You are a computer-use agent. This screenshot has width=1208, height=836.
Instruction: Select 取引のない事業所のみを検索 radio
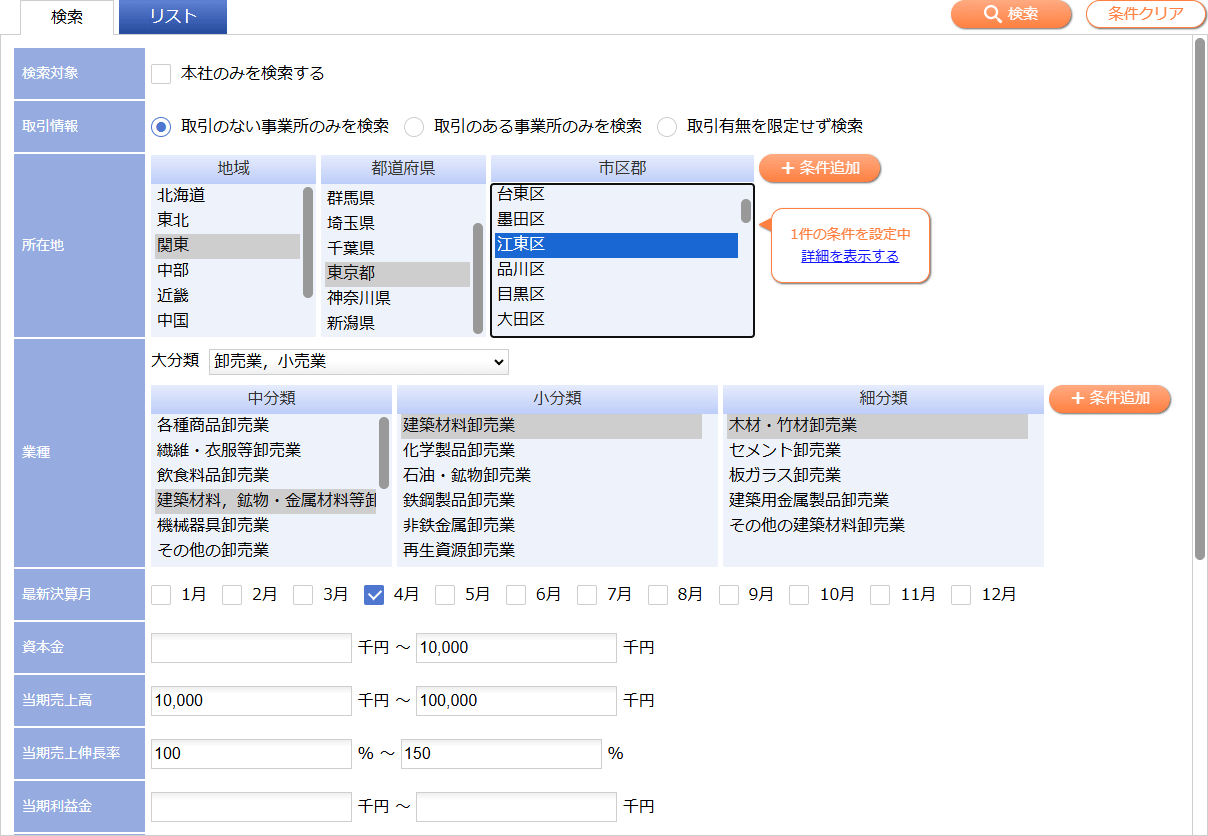pyautogui.click(x=161, y=127)
